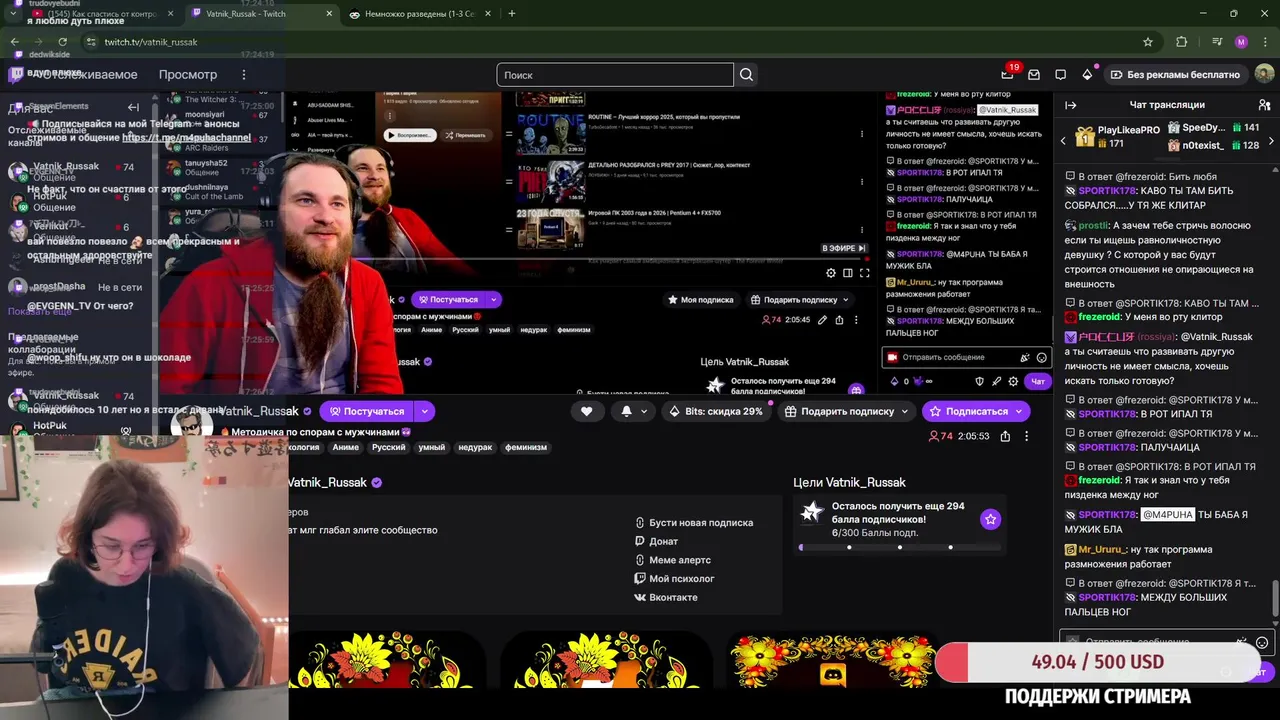Click shield moderator icon in stream chat
This screenshot has height=720, width=1280.
coord(980,381)
